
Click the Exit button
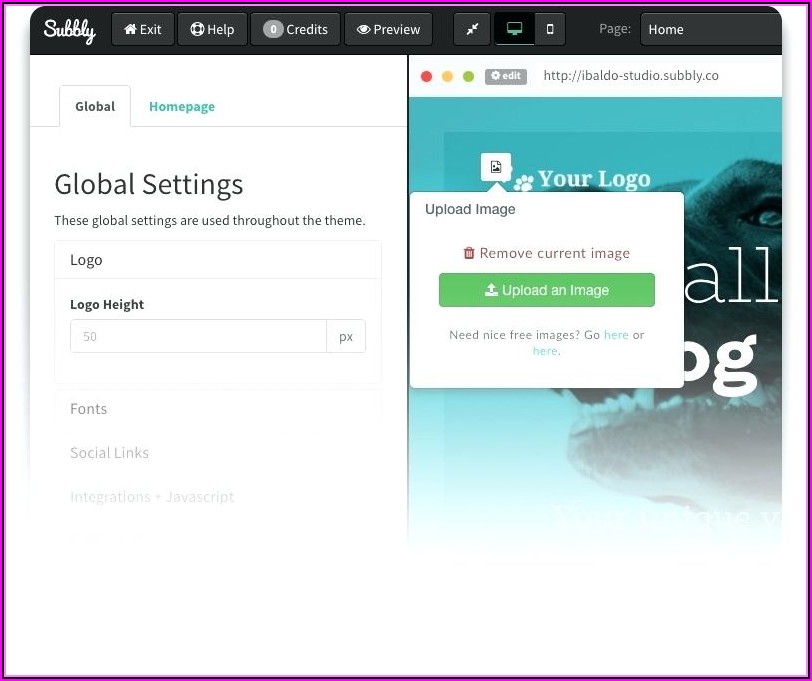click(x=142, y=30)
